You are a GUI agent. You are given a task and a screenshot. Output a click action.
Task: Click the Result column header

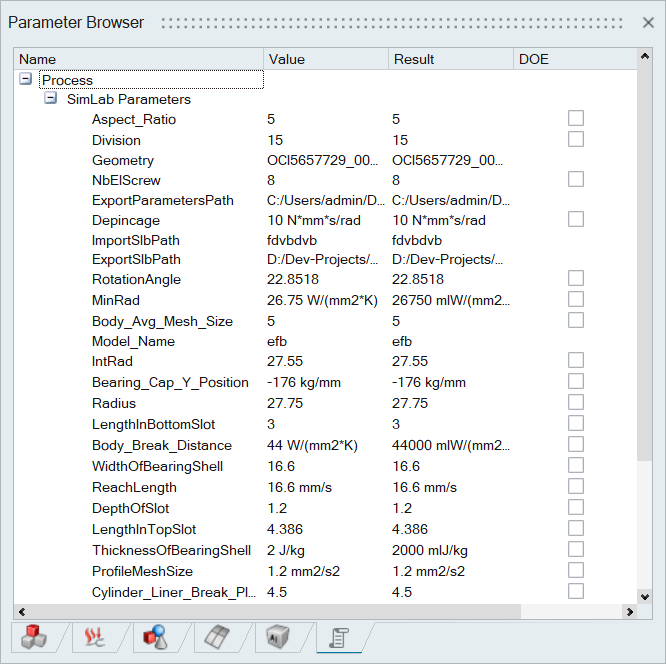(450, 59)
